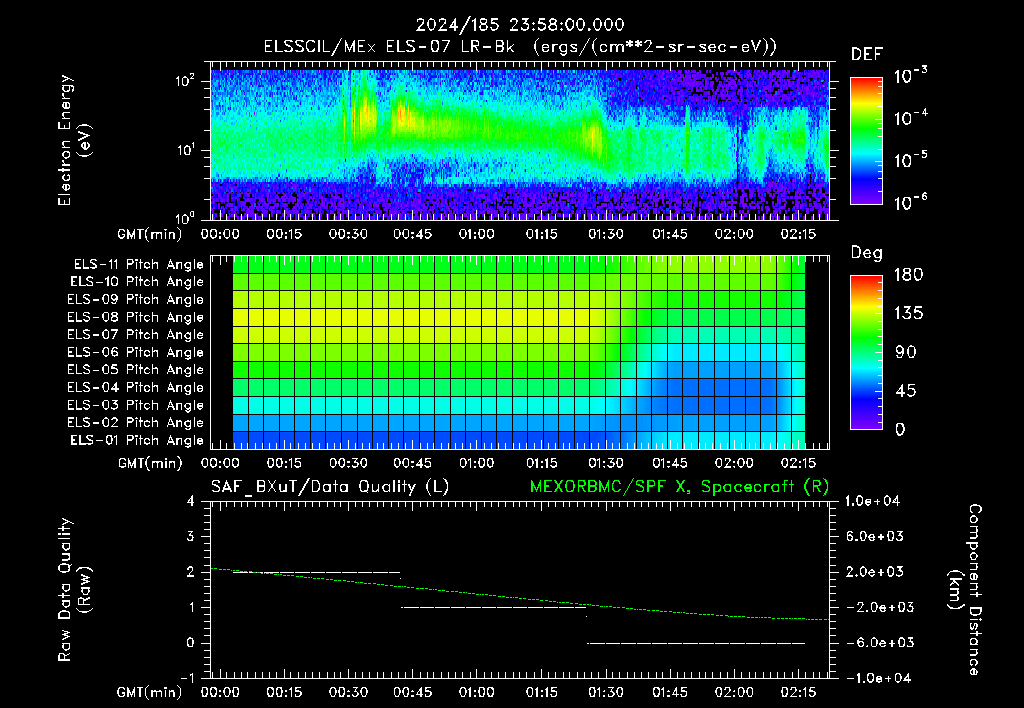Viewport: 1024px width, 708px height.
Task: Select the ELS-07 Pitch Angle row label
Action: (136, 334)
